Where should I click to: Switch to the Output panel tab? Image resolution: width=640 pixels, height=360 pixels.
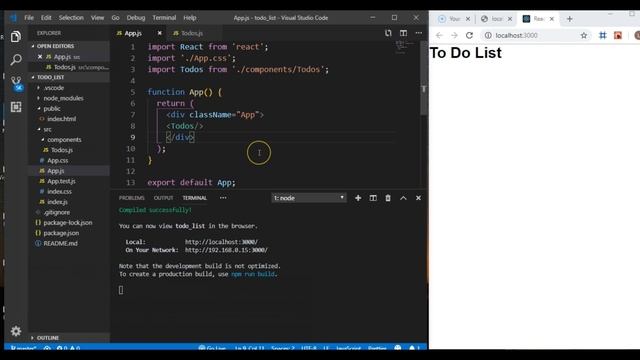[x=163, y=198]
